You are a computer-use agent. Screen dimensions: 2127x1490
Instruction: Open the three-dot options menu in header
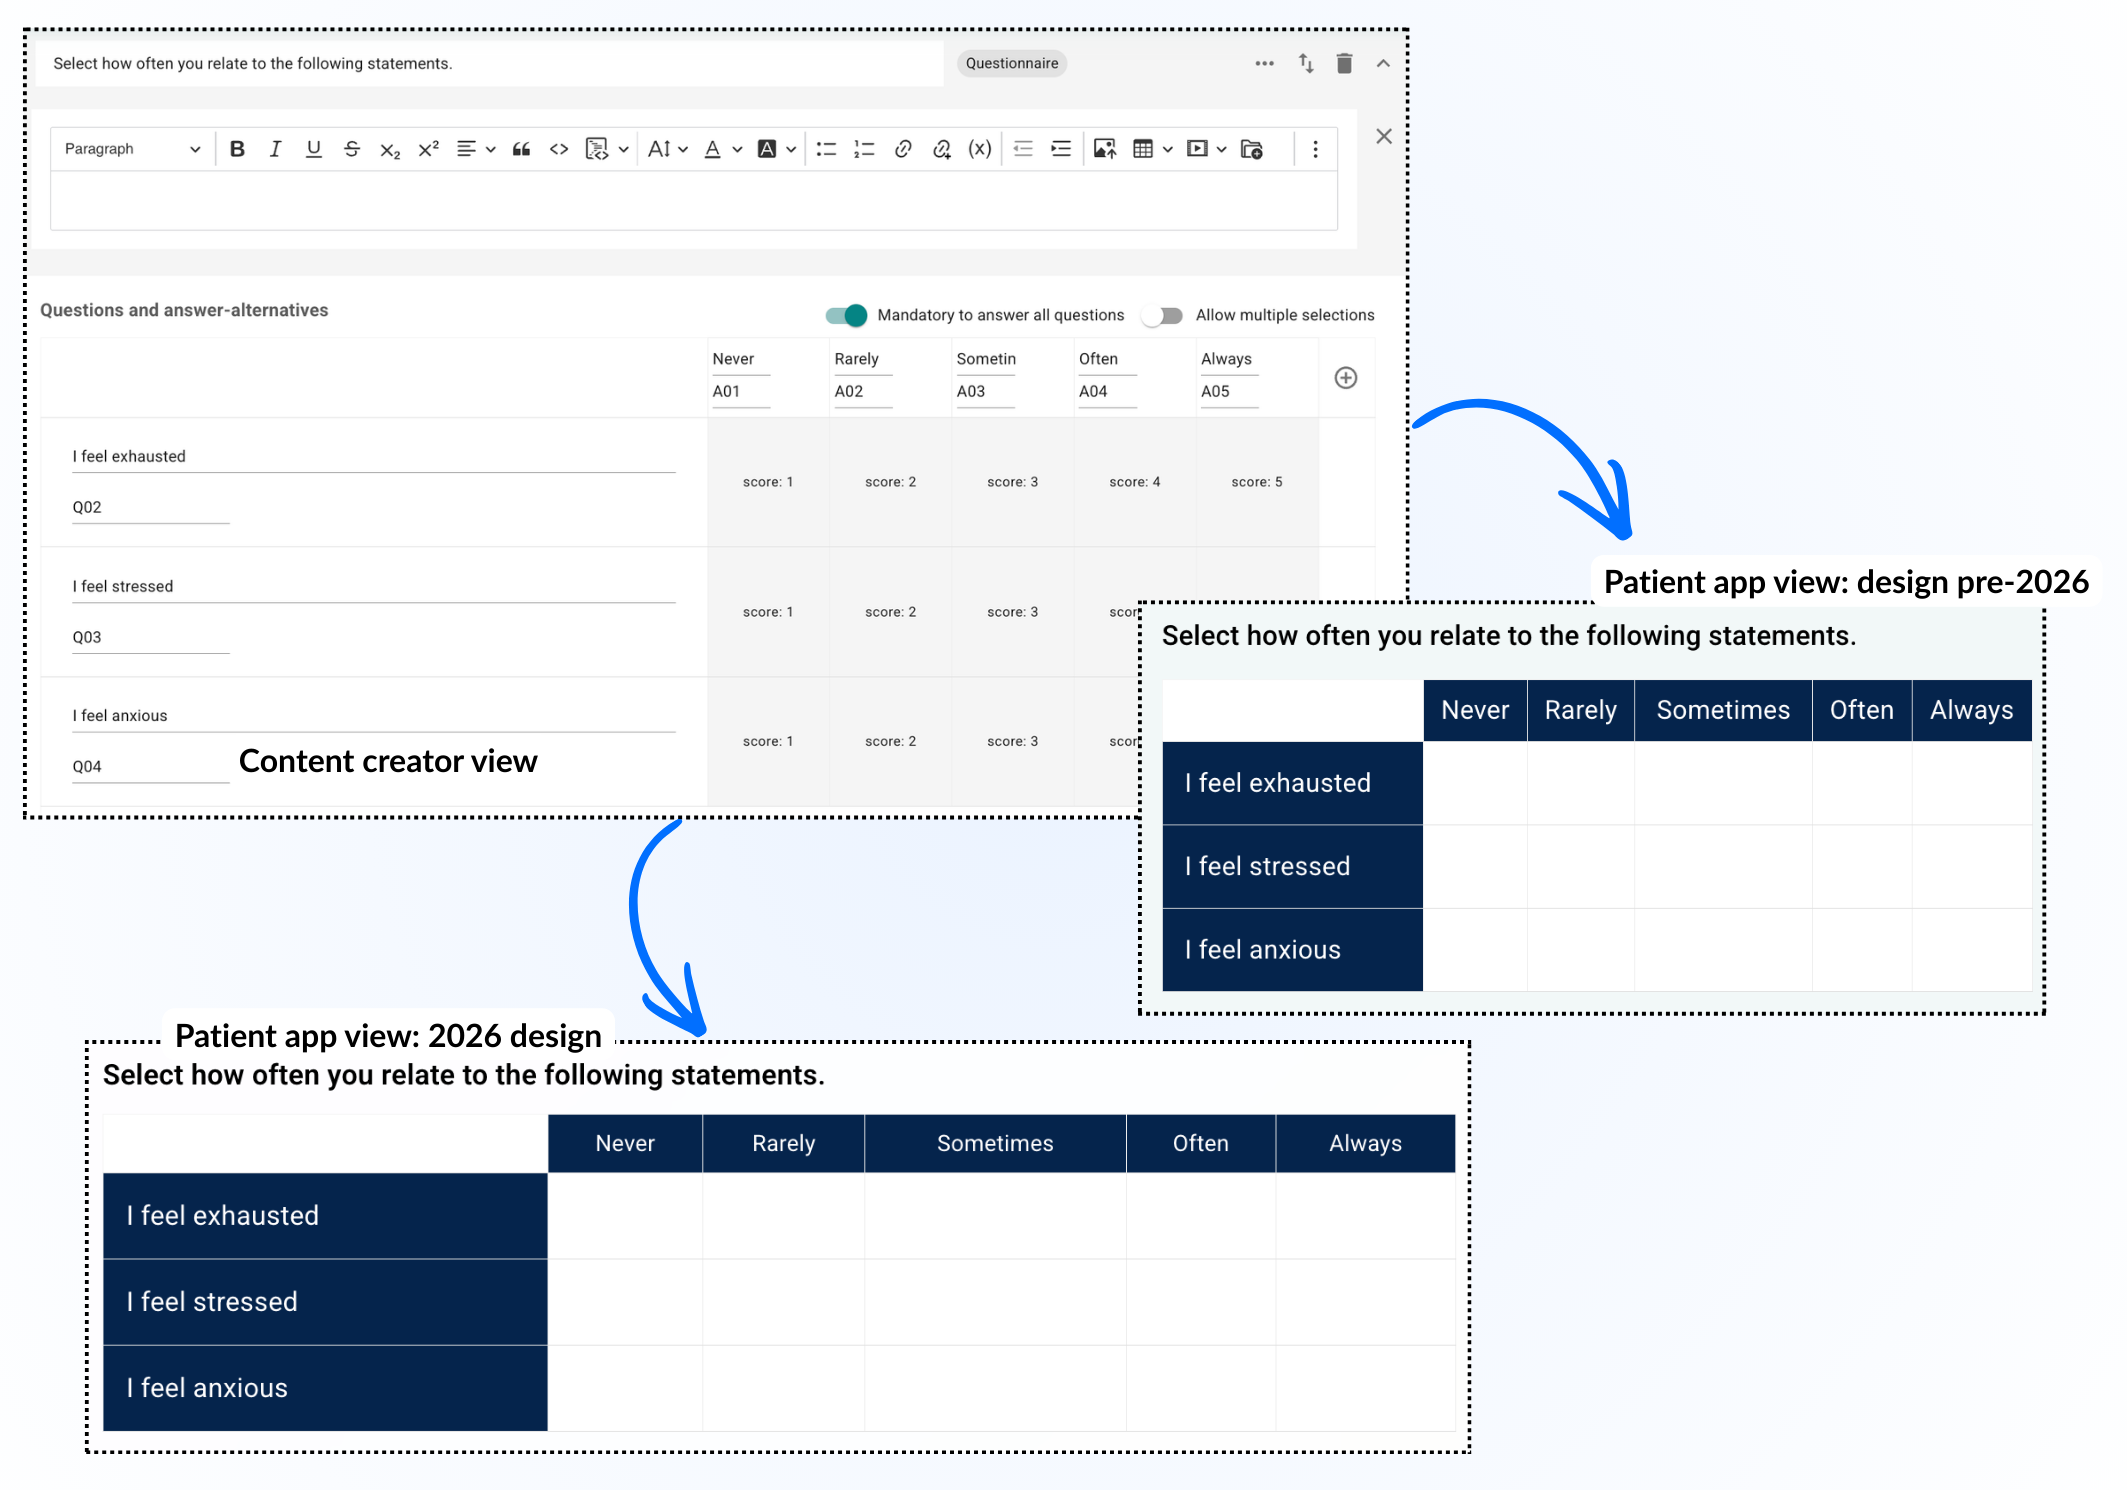(x=1264, y=63)
